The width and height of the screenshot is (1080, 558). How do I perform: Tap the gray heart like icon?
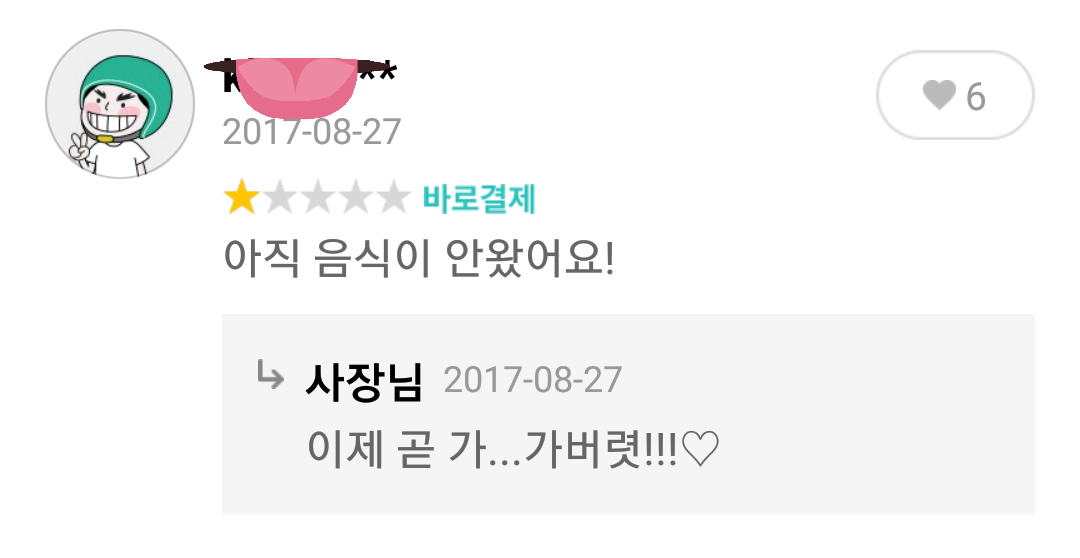(939, 95)
